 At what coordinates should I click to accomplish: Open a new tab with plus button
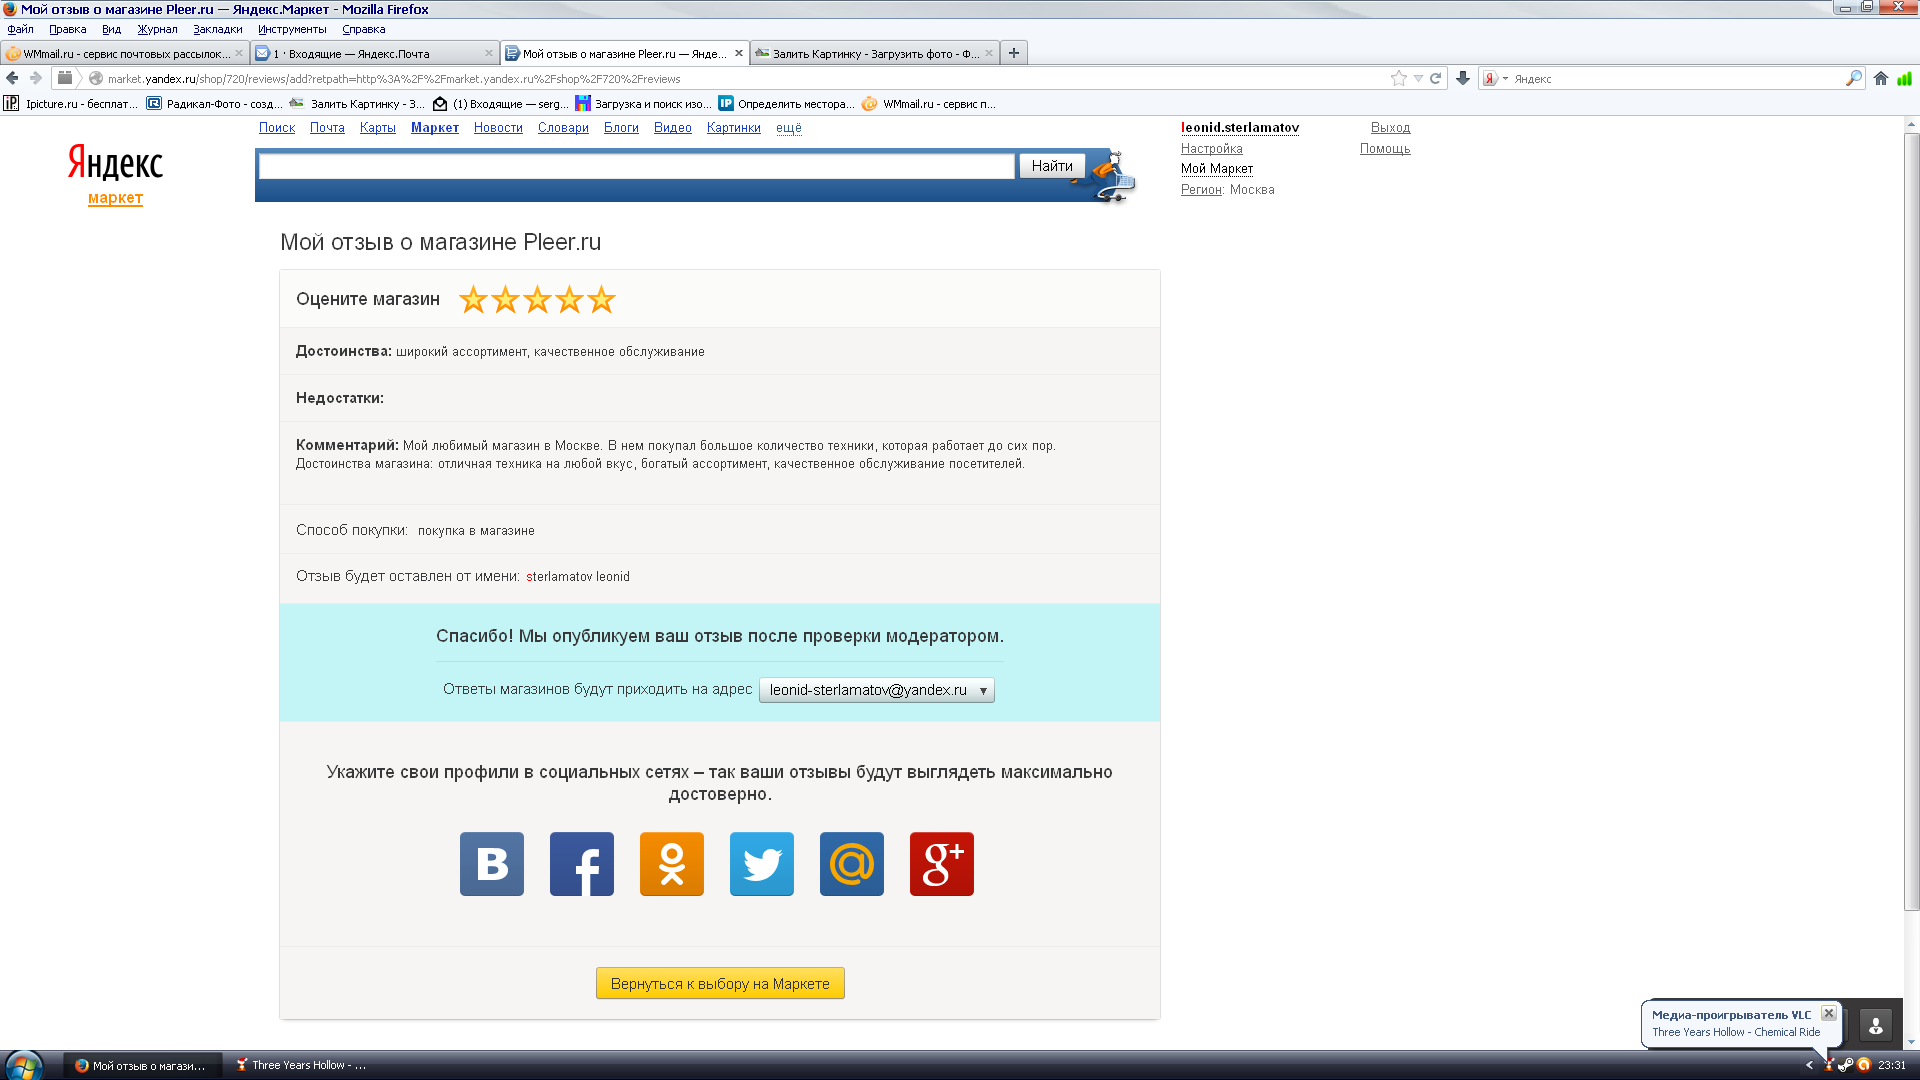[1014, 53]
